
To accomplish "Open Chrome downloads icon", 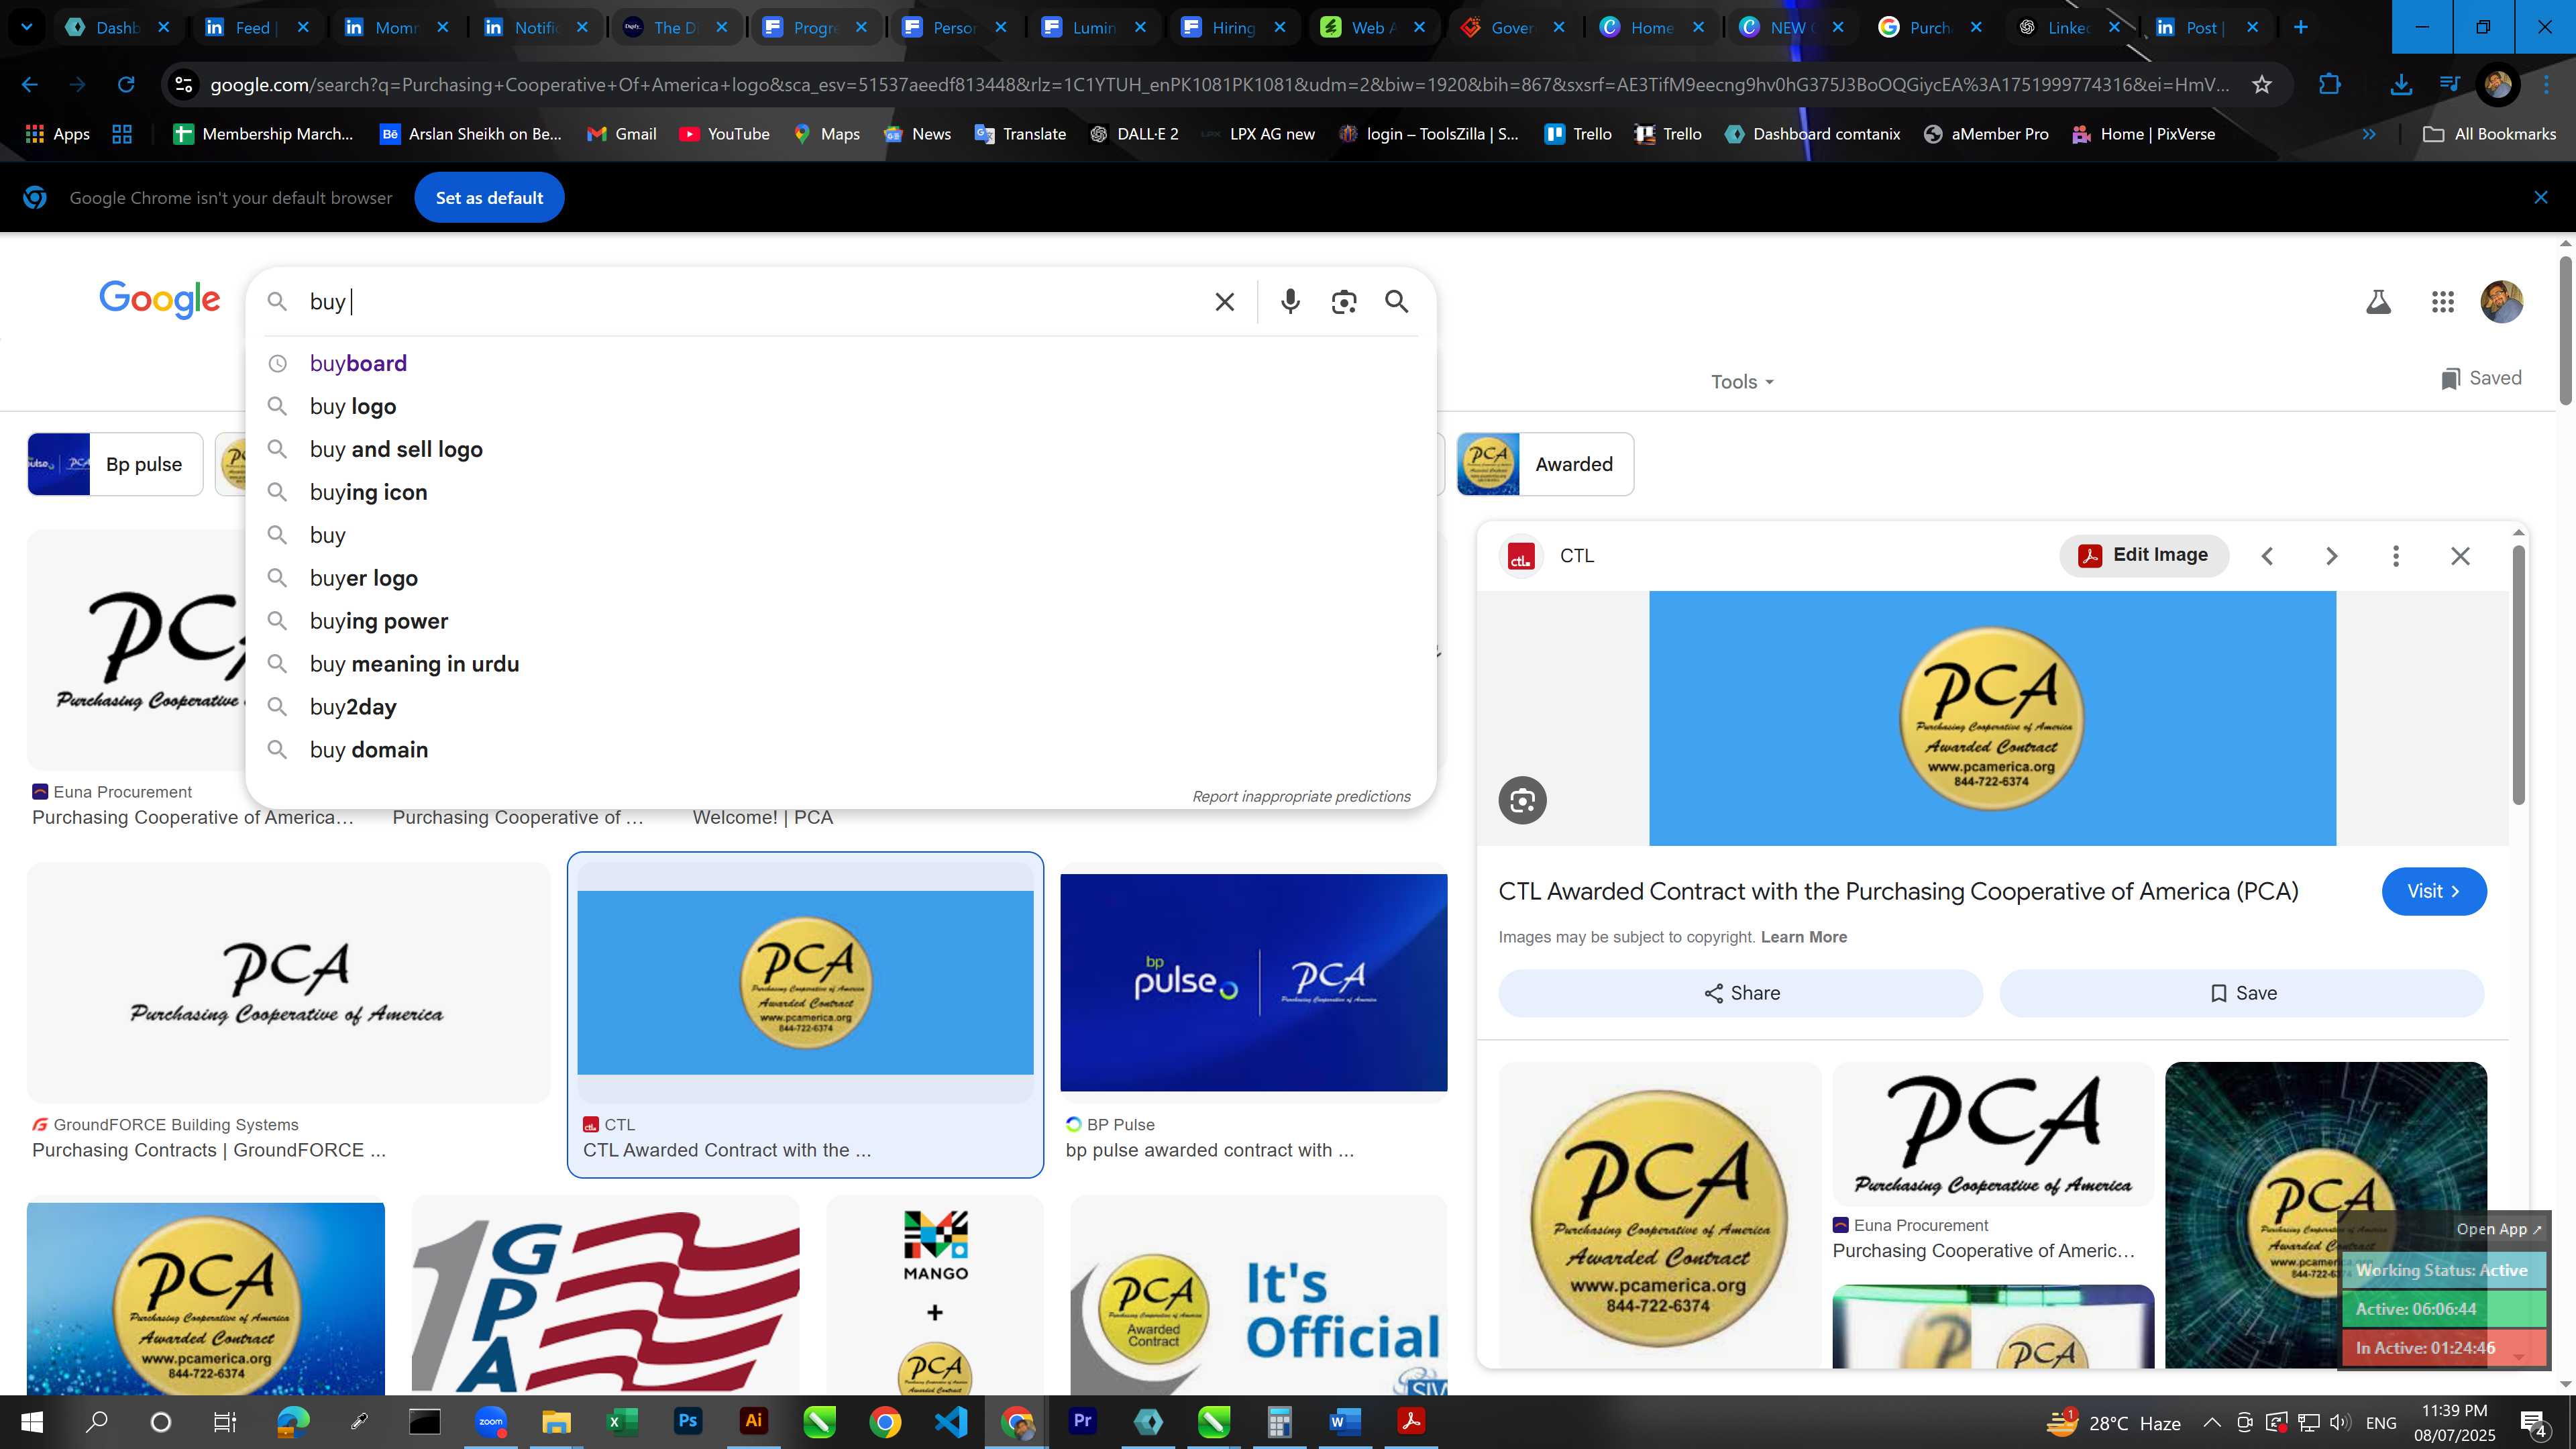I will 2400,84.
